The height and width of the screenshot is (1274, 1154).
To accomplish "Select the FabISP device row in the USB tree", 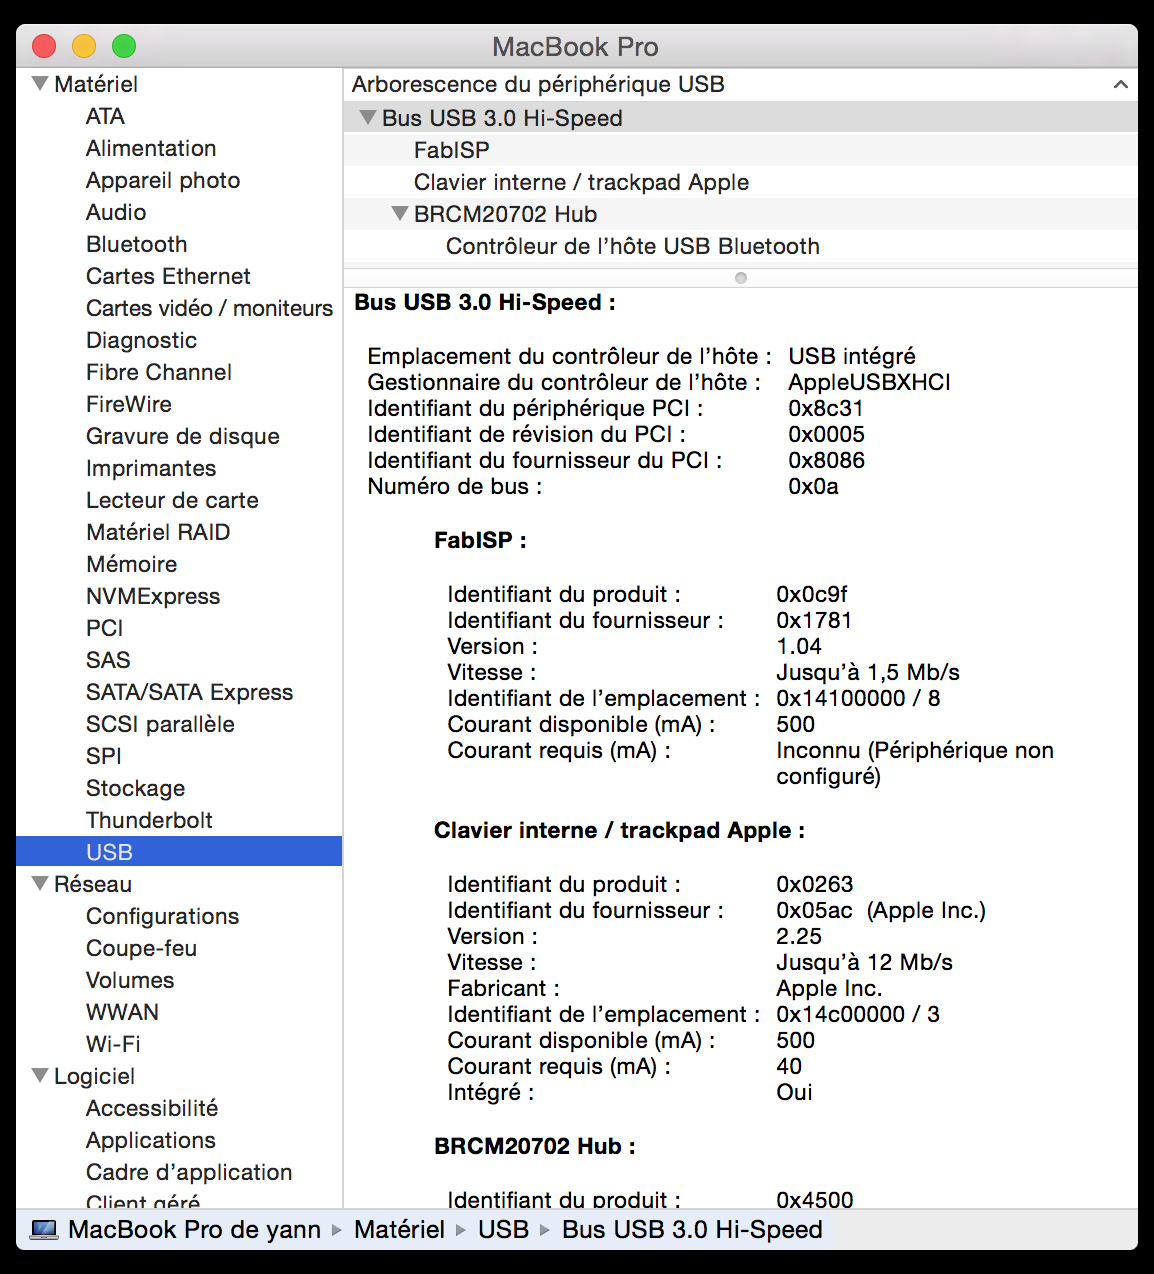I will point(740,150).
